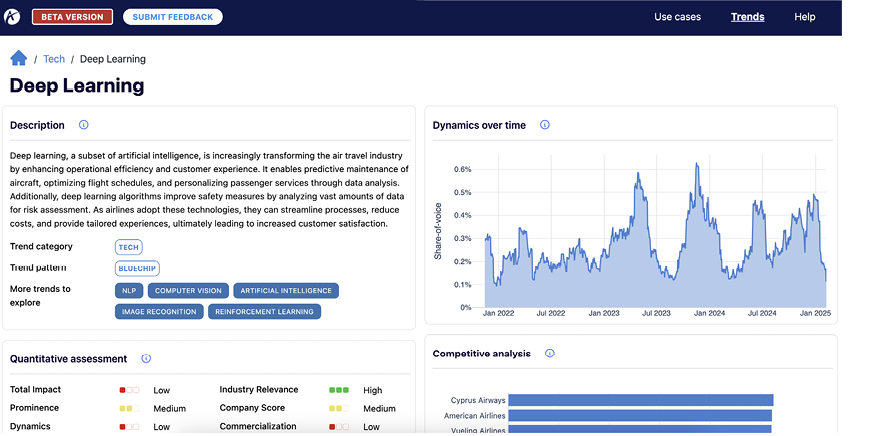Click the More trends to explore label
Viewport: 881px width, 436px height.
40,296
